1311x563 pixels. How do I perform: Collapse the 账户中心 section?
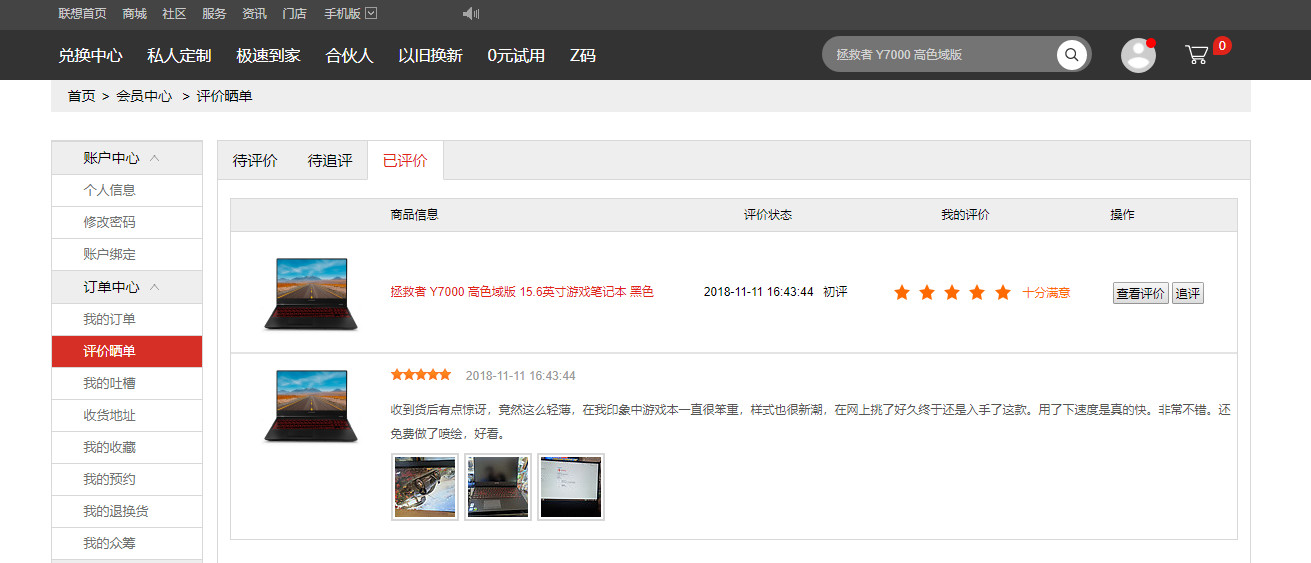pyautogui.click(x=155, y=158)
